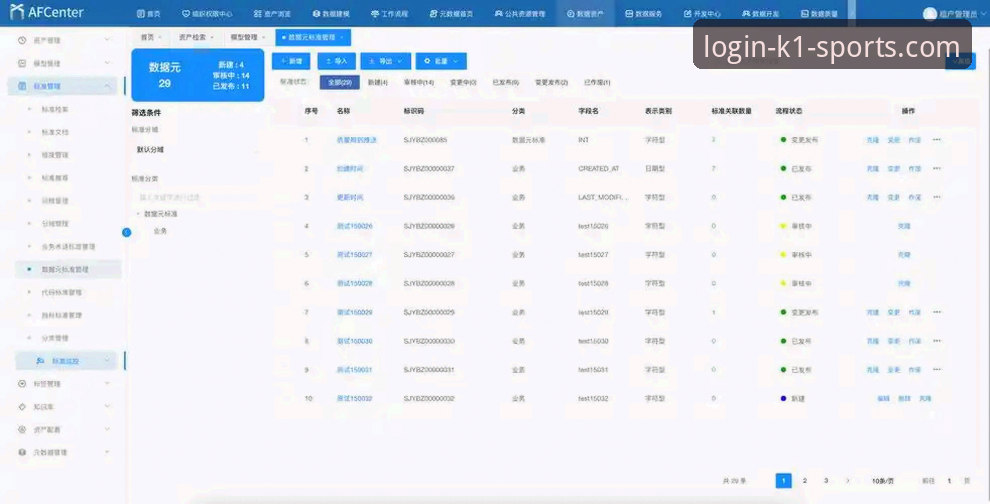Open dropdown arrow on 模型管理 tab
Screen dimensions: 990x504
click(x=263, y=37)
